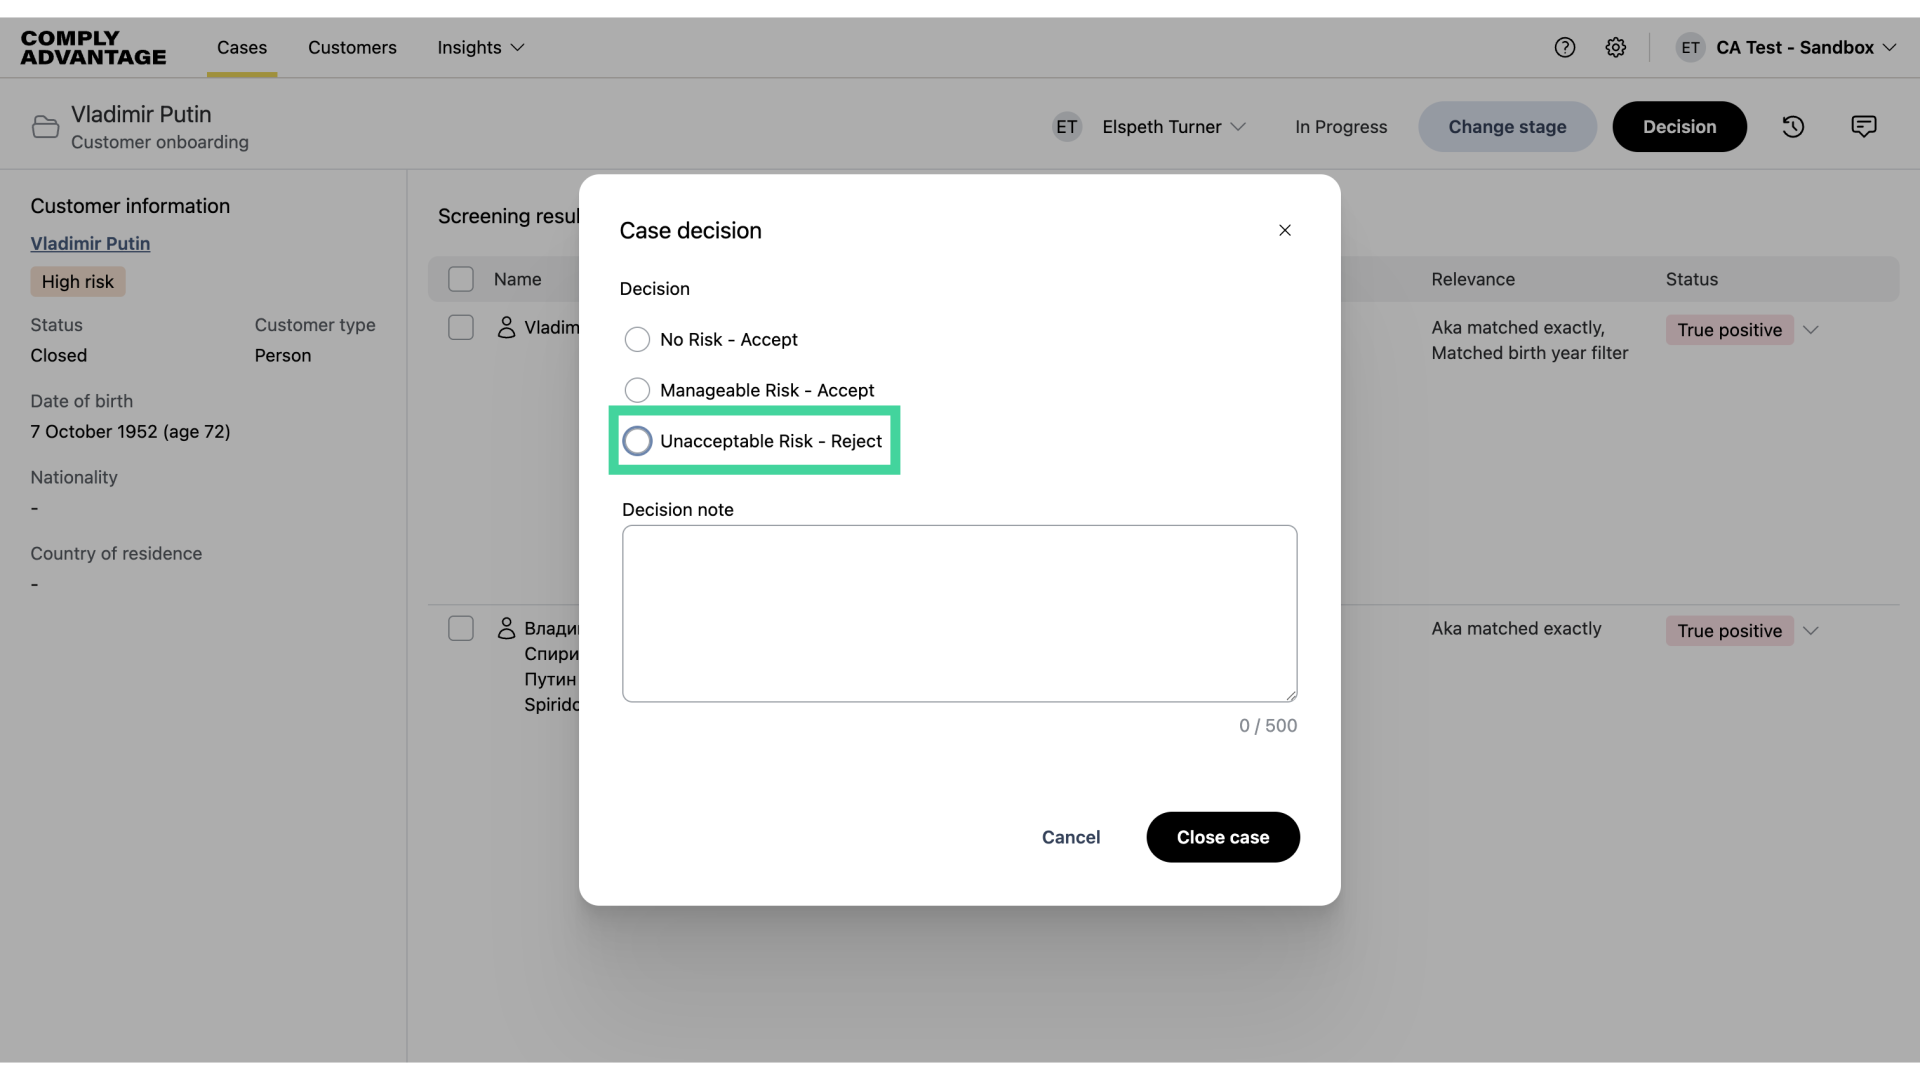Click the case folder icon beside Vladimir Putin

[x=45, y=127]
